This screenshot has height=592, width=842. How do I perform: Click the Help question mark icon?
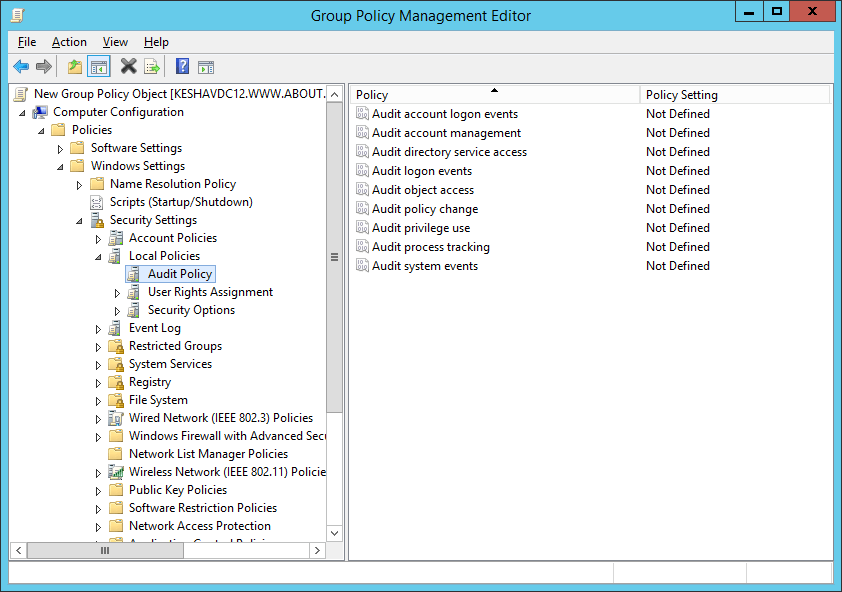183,67
